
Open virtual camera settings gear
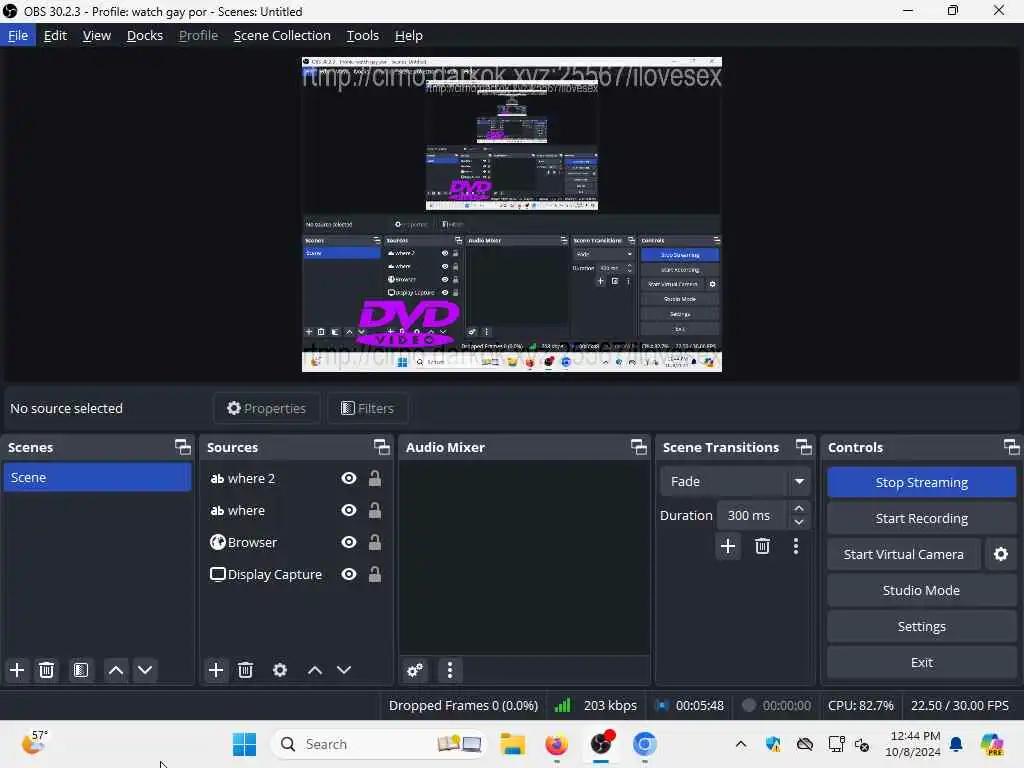point(1000,554)
